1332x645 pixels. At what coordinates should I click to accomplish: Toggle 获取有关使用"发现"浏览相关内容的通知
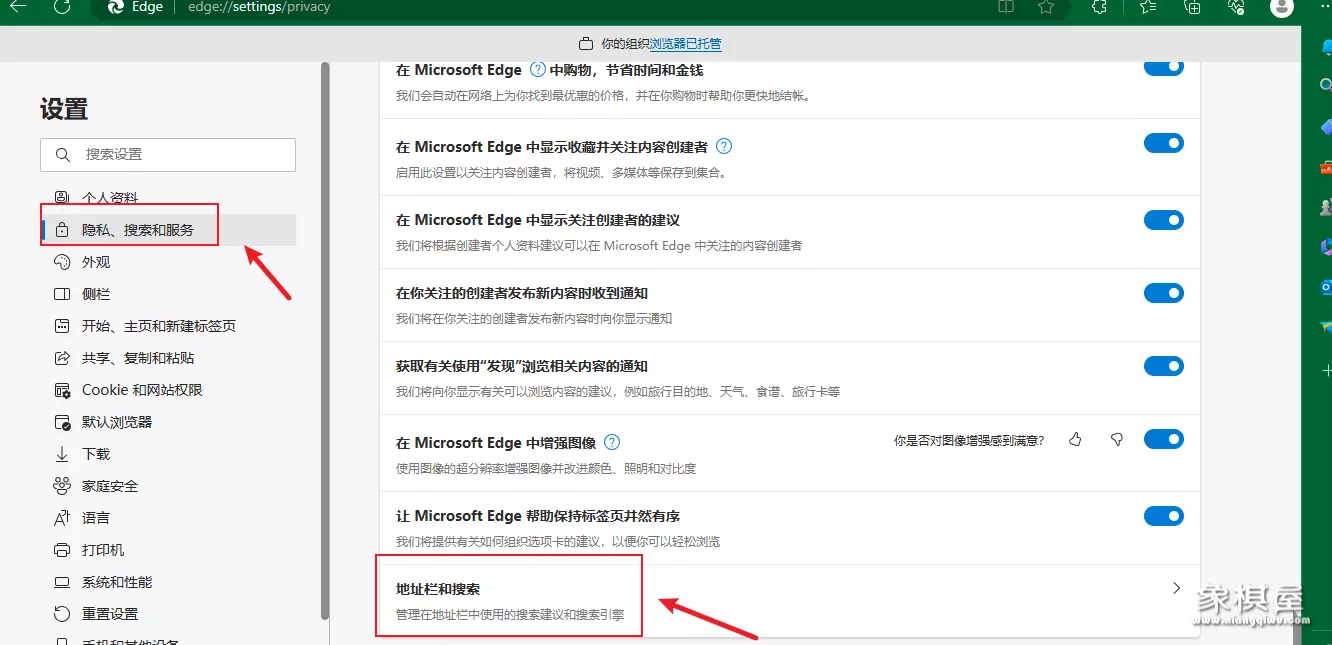(1163, 366)
